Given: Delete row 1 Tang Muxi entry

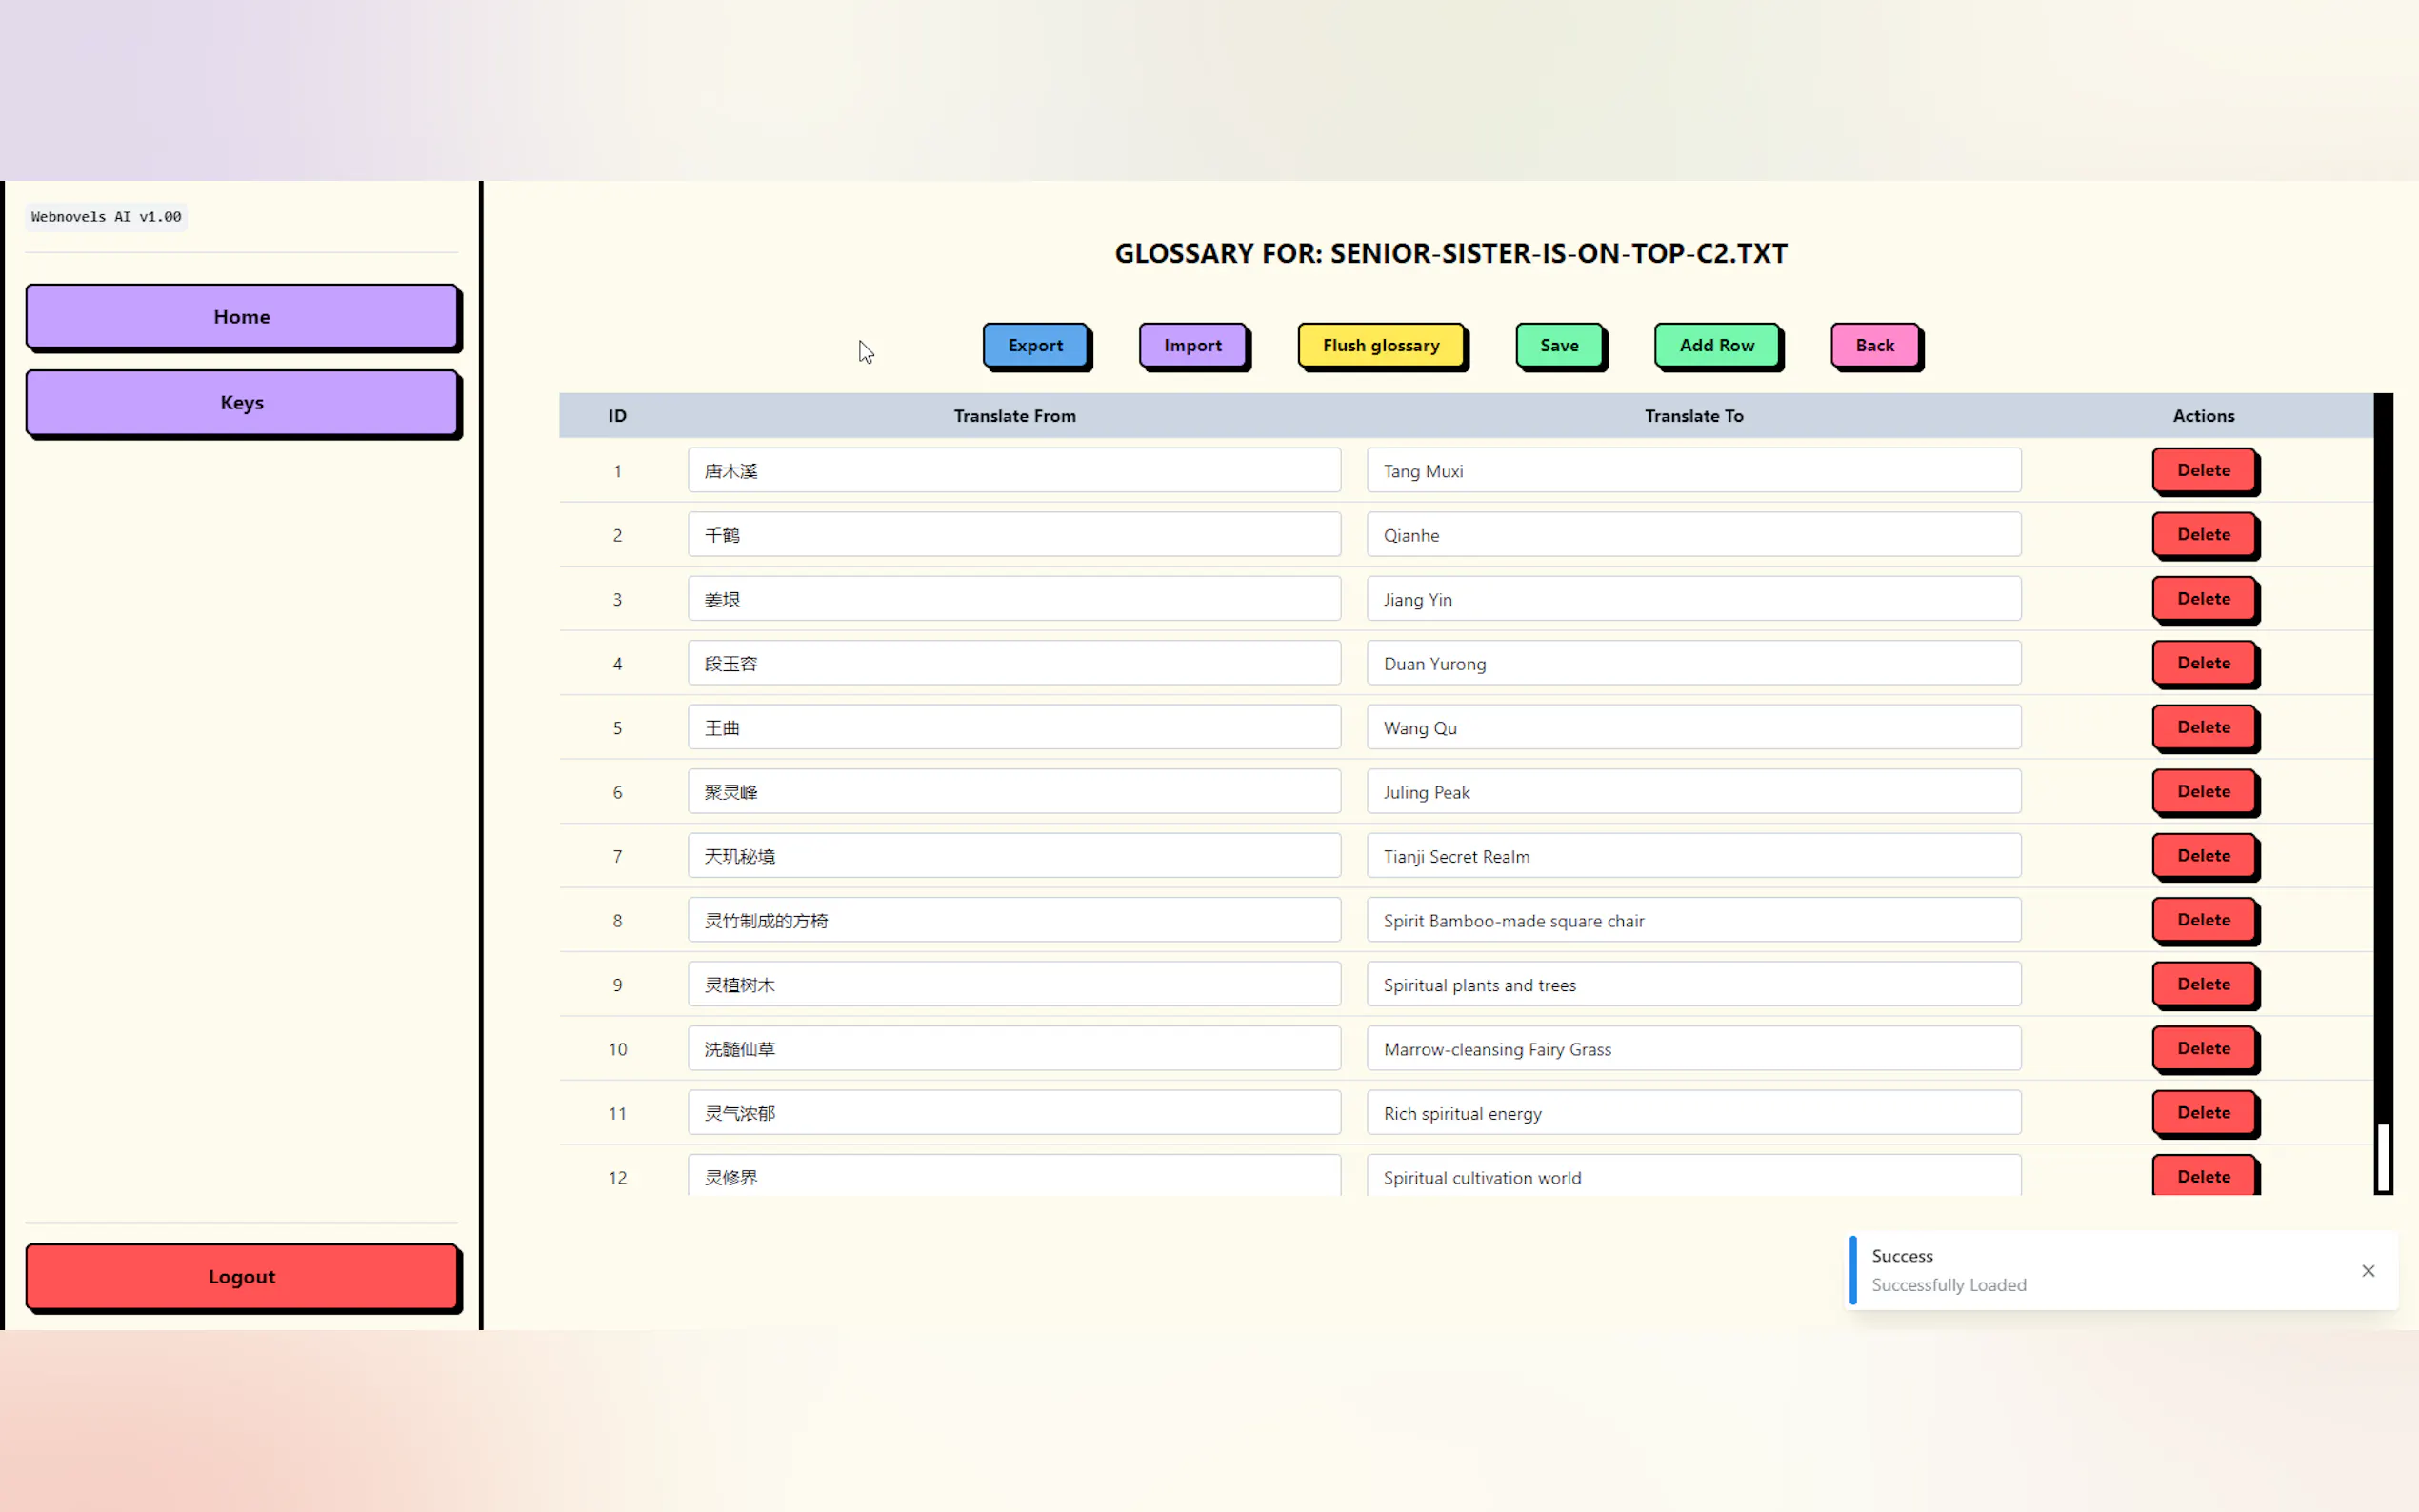Looking at the screenshot, I should 2202,470.
